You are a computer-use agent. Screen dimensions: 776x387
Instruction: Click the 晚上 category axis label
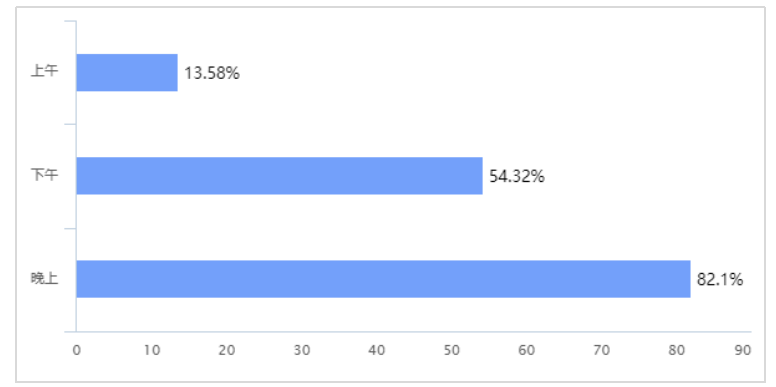[45, 279]
